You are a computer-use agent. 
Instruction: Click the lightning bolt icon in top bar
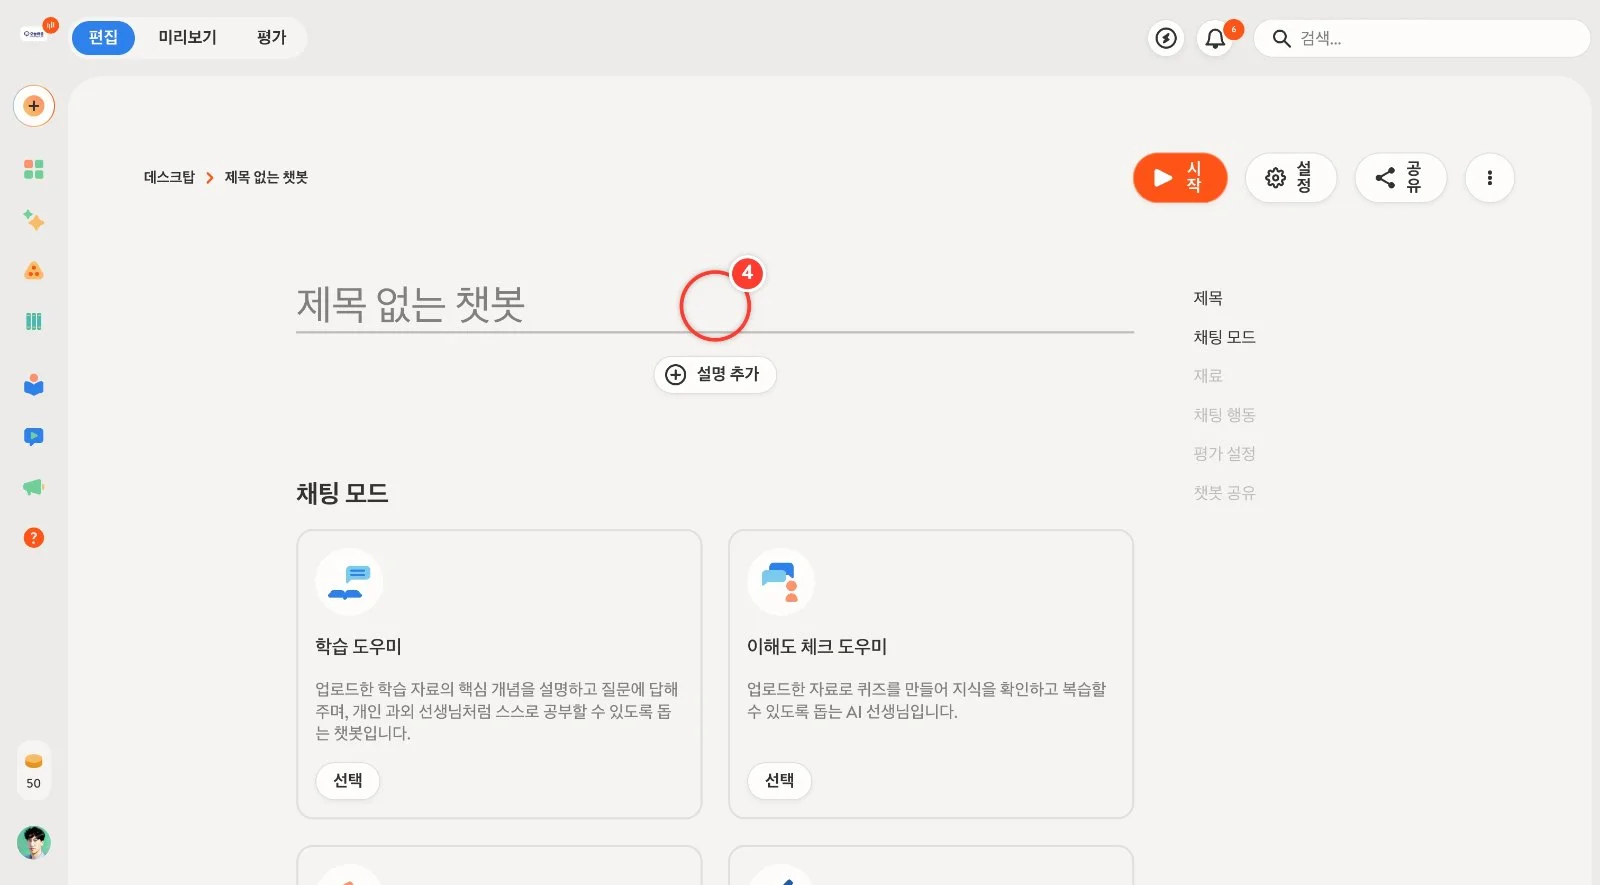[1166, 38]
